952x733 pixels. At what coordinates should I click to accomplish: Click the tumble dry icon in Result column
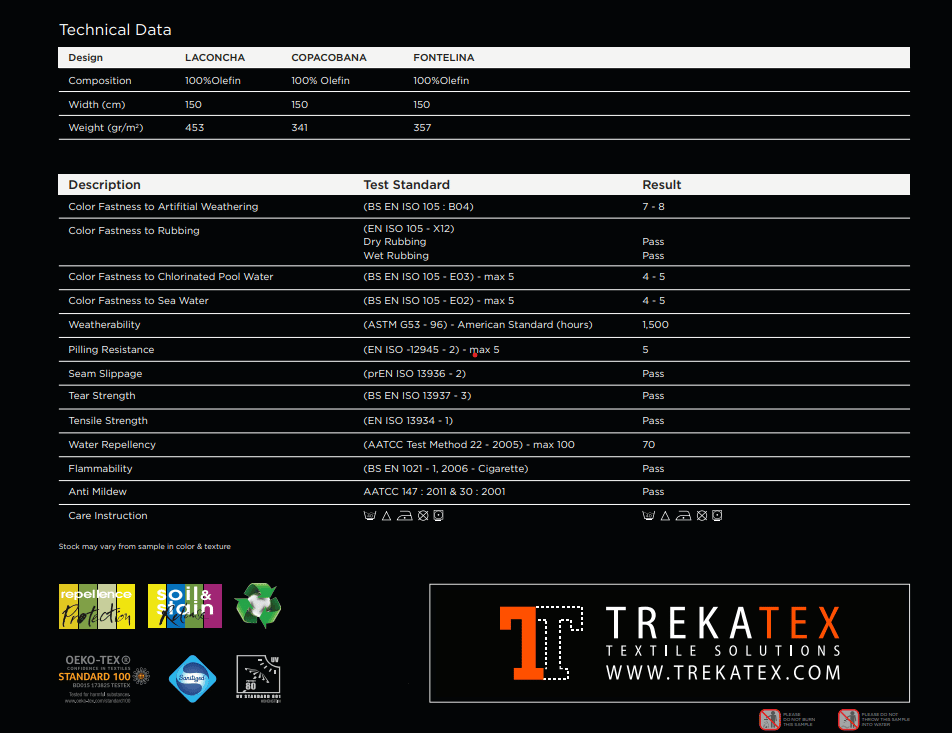[x=717, y=516]
